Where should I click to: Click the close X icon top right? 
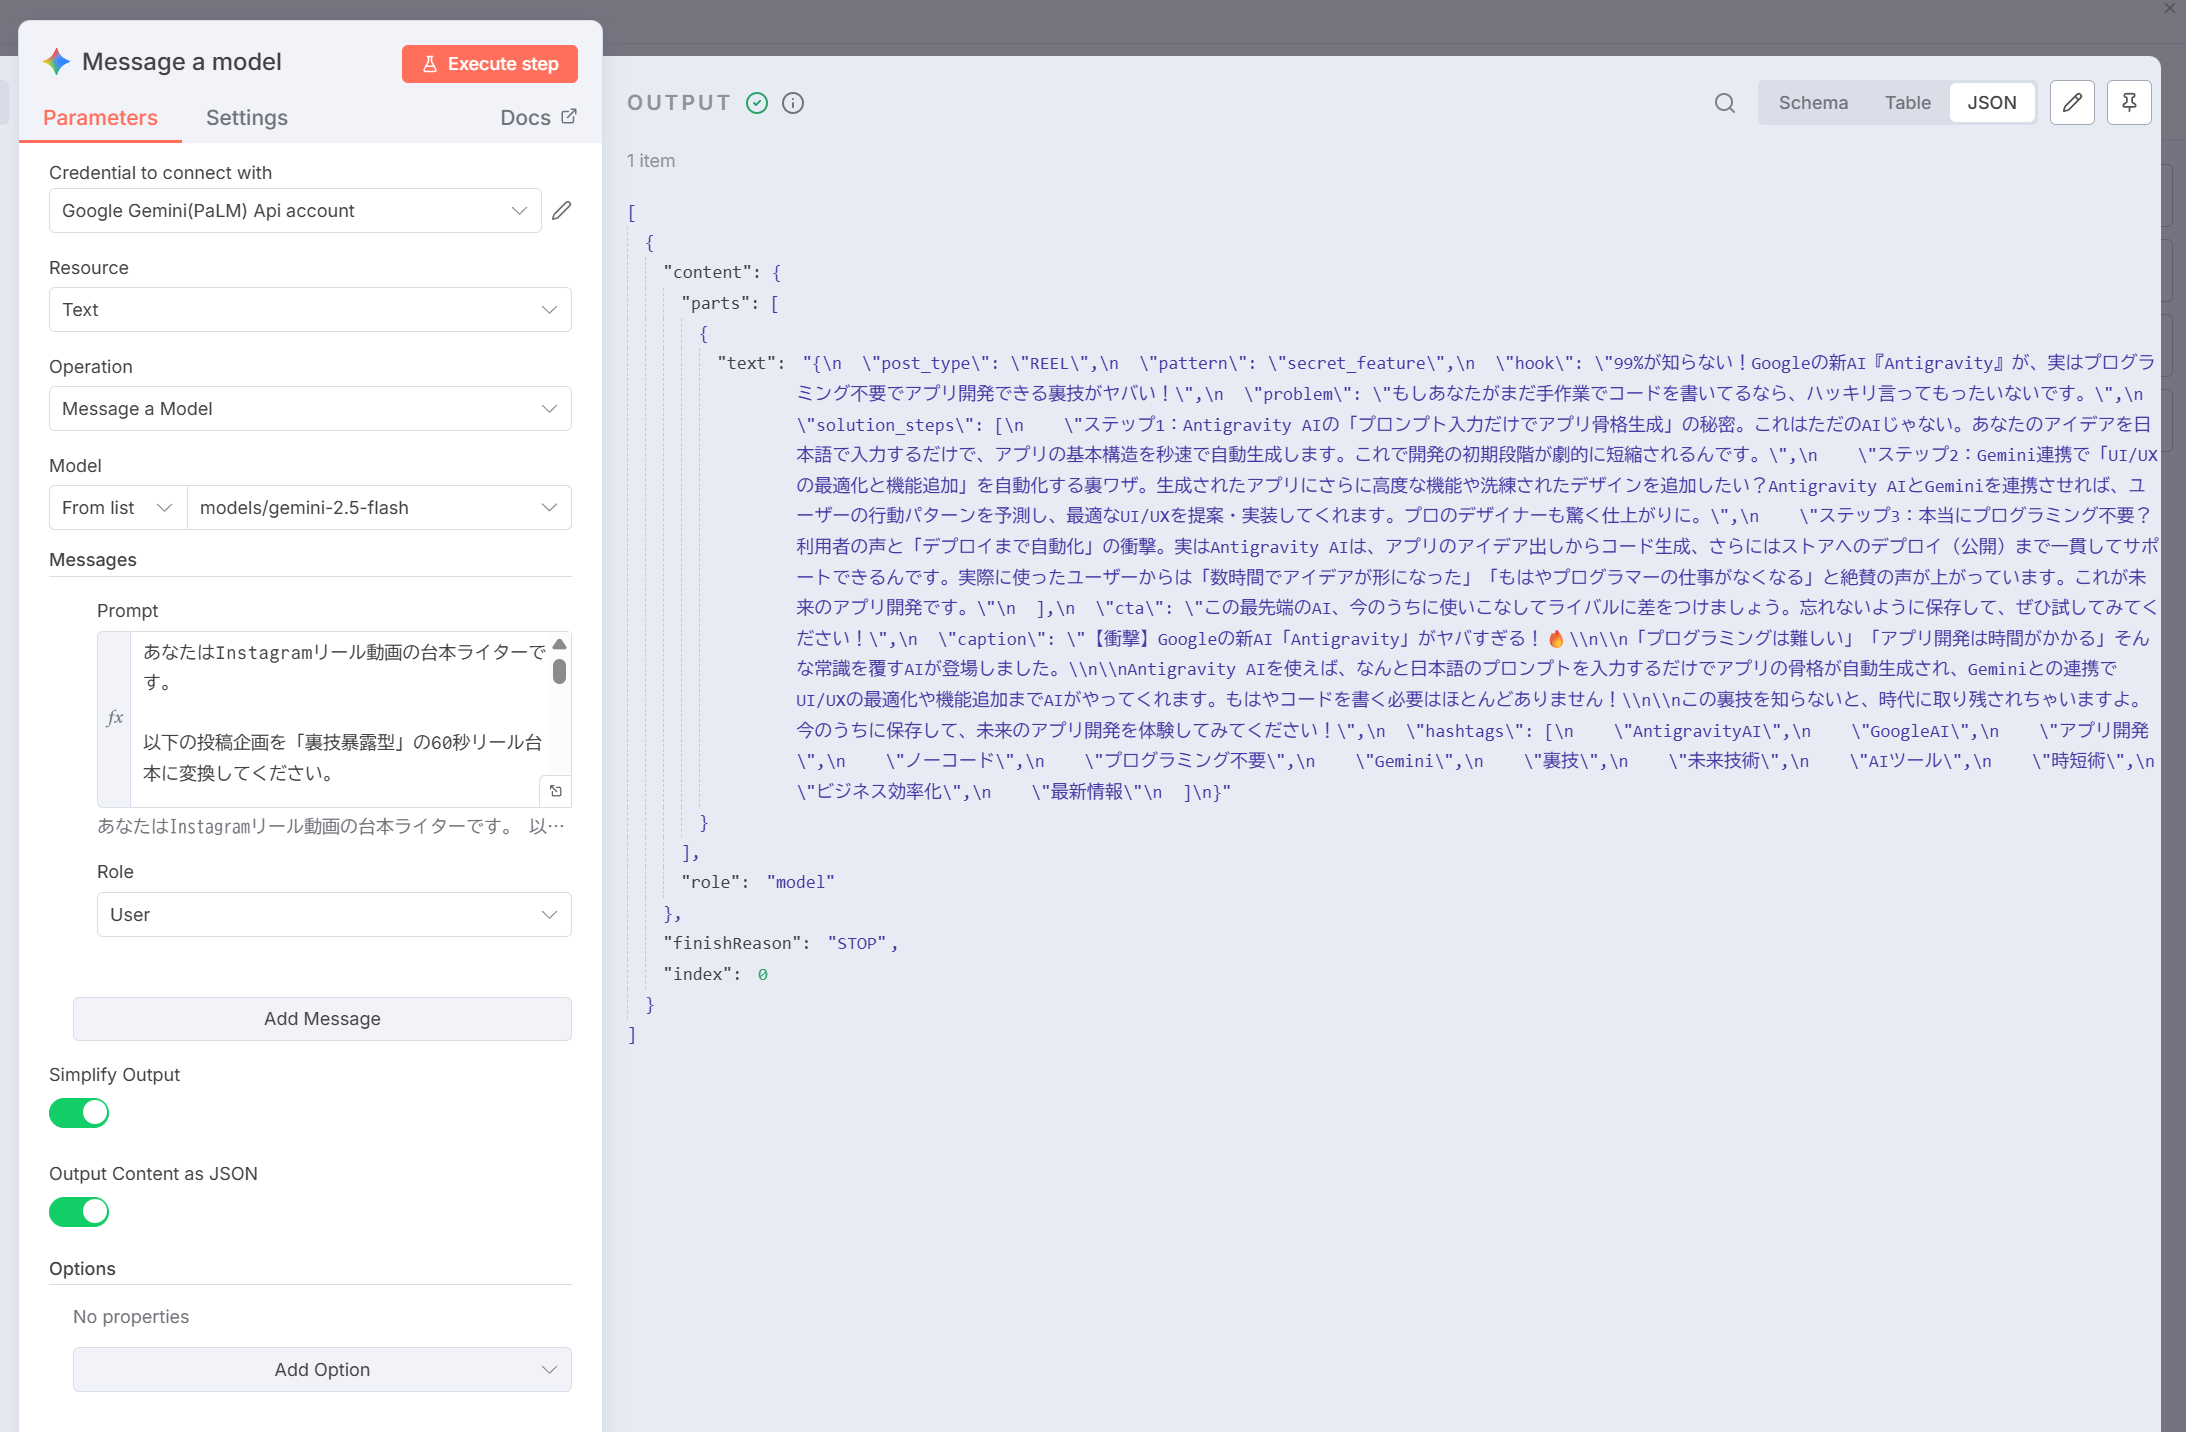tap(2169, 9)
